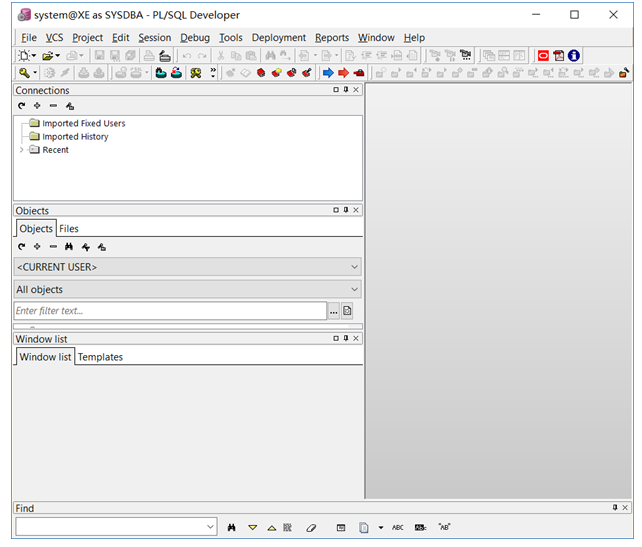Click the blue Info icon
Image resolution: width=642 pixels, height=547 pixels.
pyautogui.click(x=574, y=55)
